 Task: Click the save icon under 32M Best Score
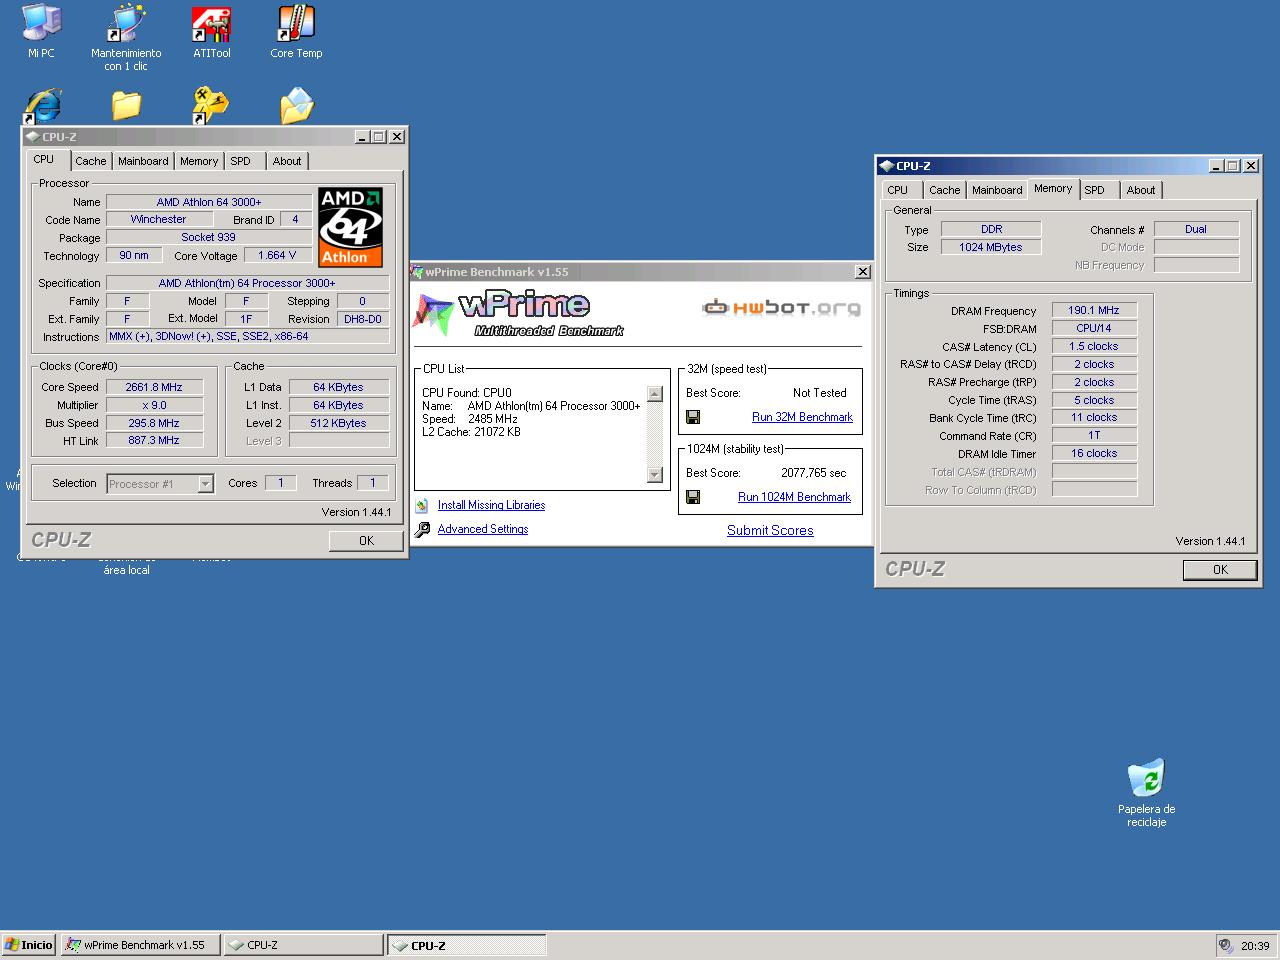coord(693,417)
